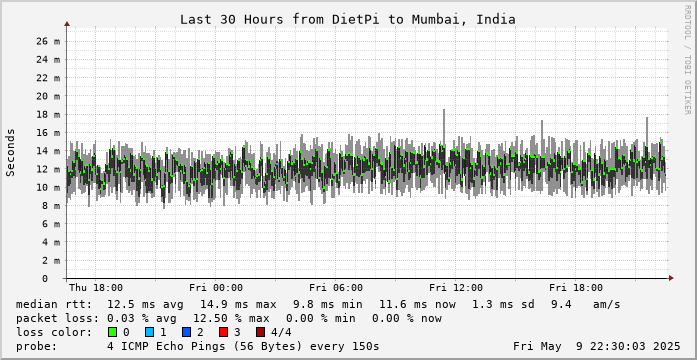
Task: Click the Thu 18:00 time axis label
Action: pyautogui.click(x=96, y=288)
